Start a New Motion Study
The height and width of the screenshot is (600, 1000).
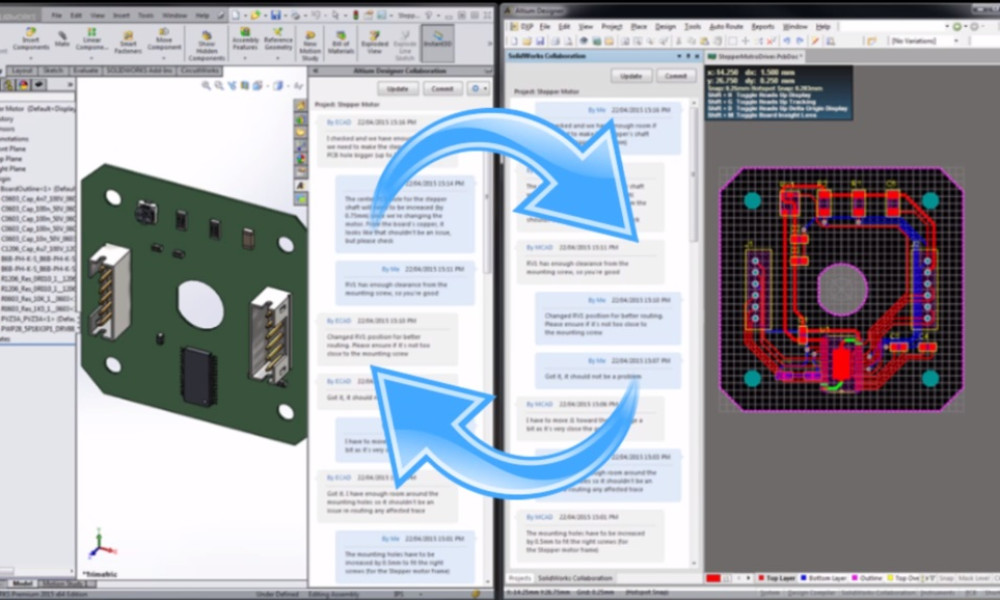pos(310,45)
